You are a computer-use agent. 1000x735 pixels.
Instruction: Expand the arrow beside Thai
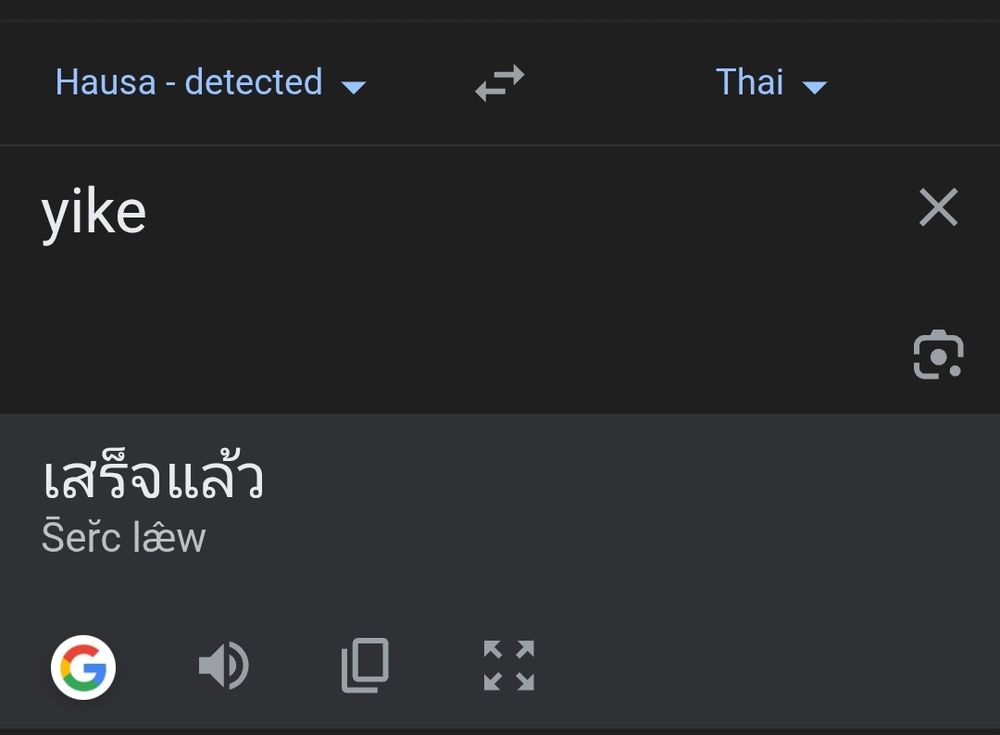pyautogui.click(x=815, y=87)
